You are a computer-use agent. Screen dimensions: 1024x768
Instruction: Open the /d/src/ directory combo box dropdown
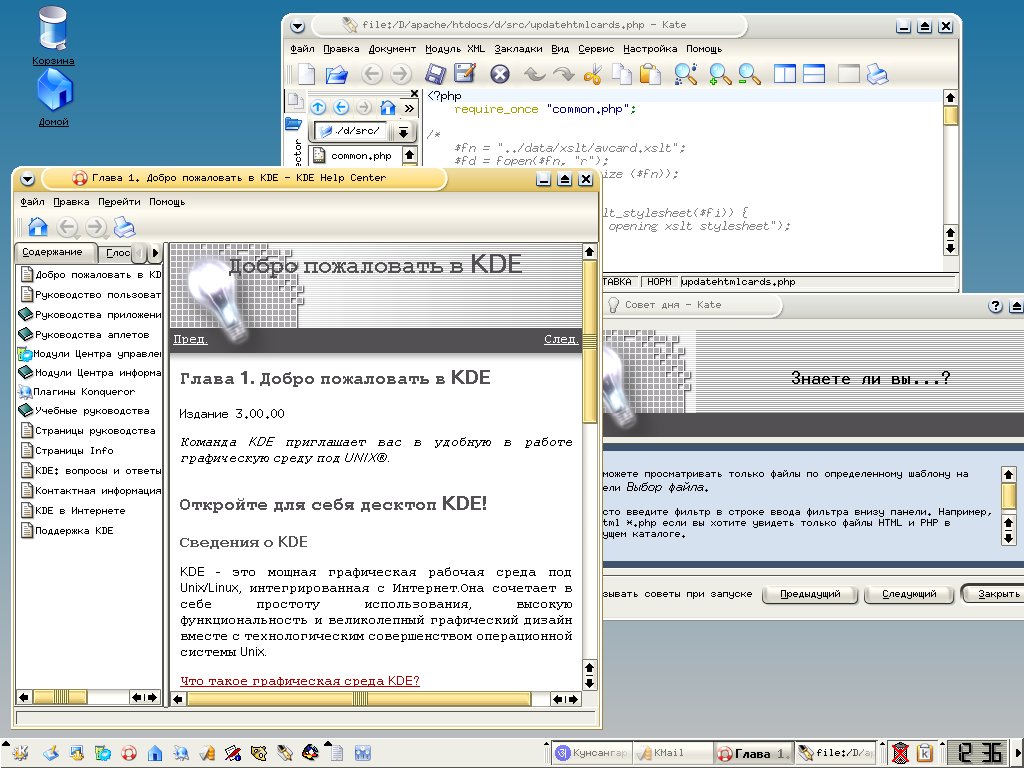(x=403, y=132)
